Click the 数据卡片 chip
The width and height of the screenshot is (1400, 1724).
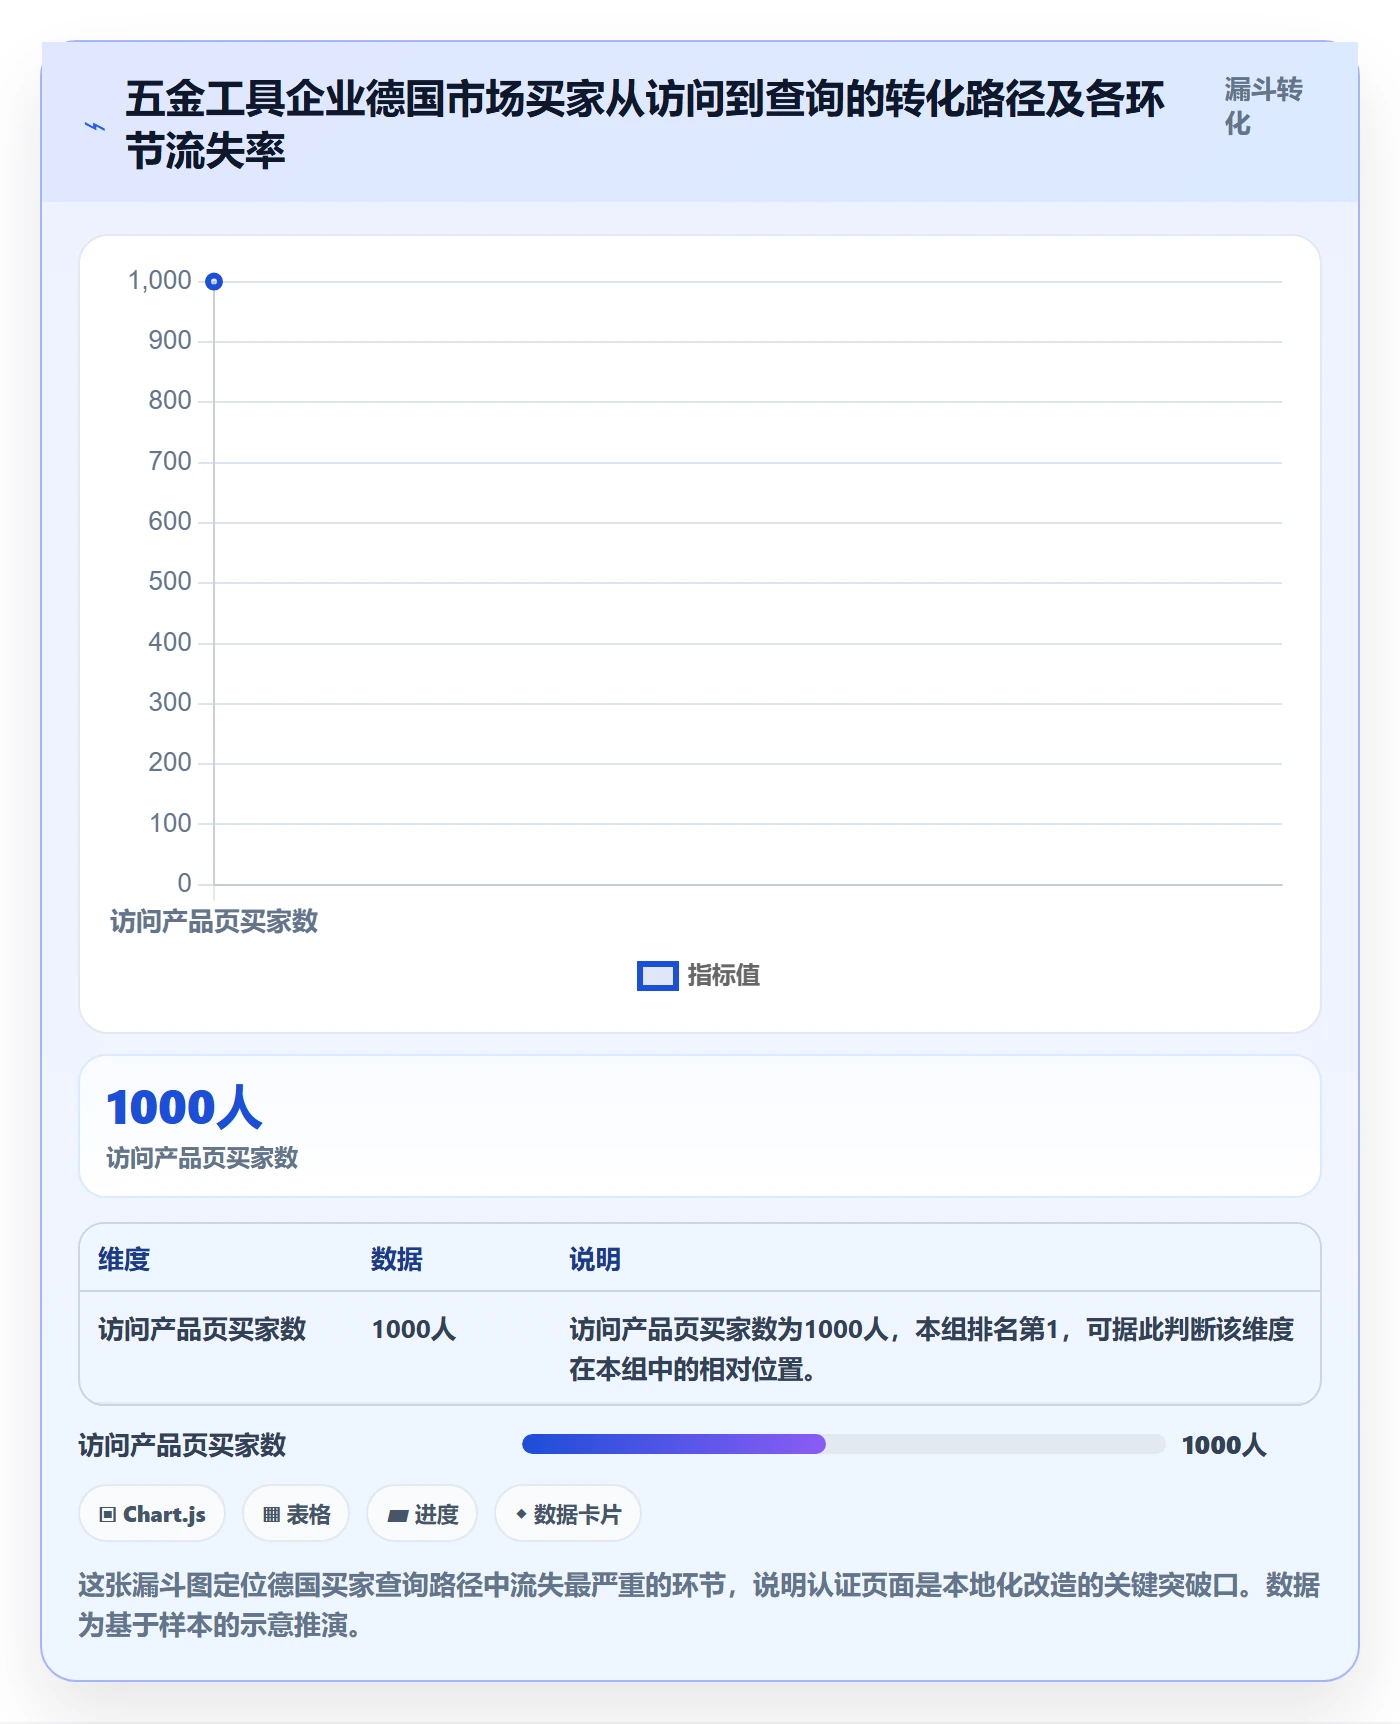(x=568, y=1514)
